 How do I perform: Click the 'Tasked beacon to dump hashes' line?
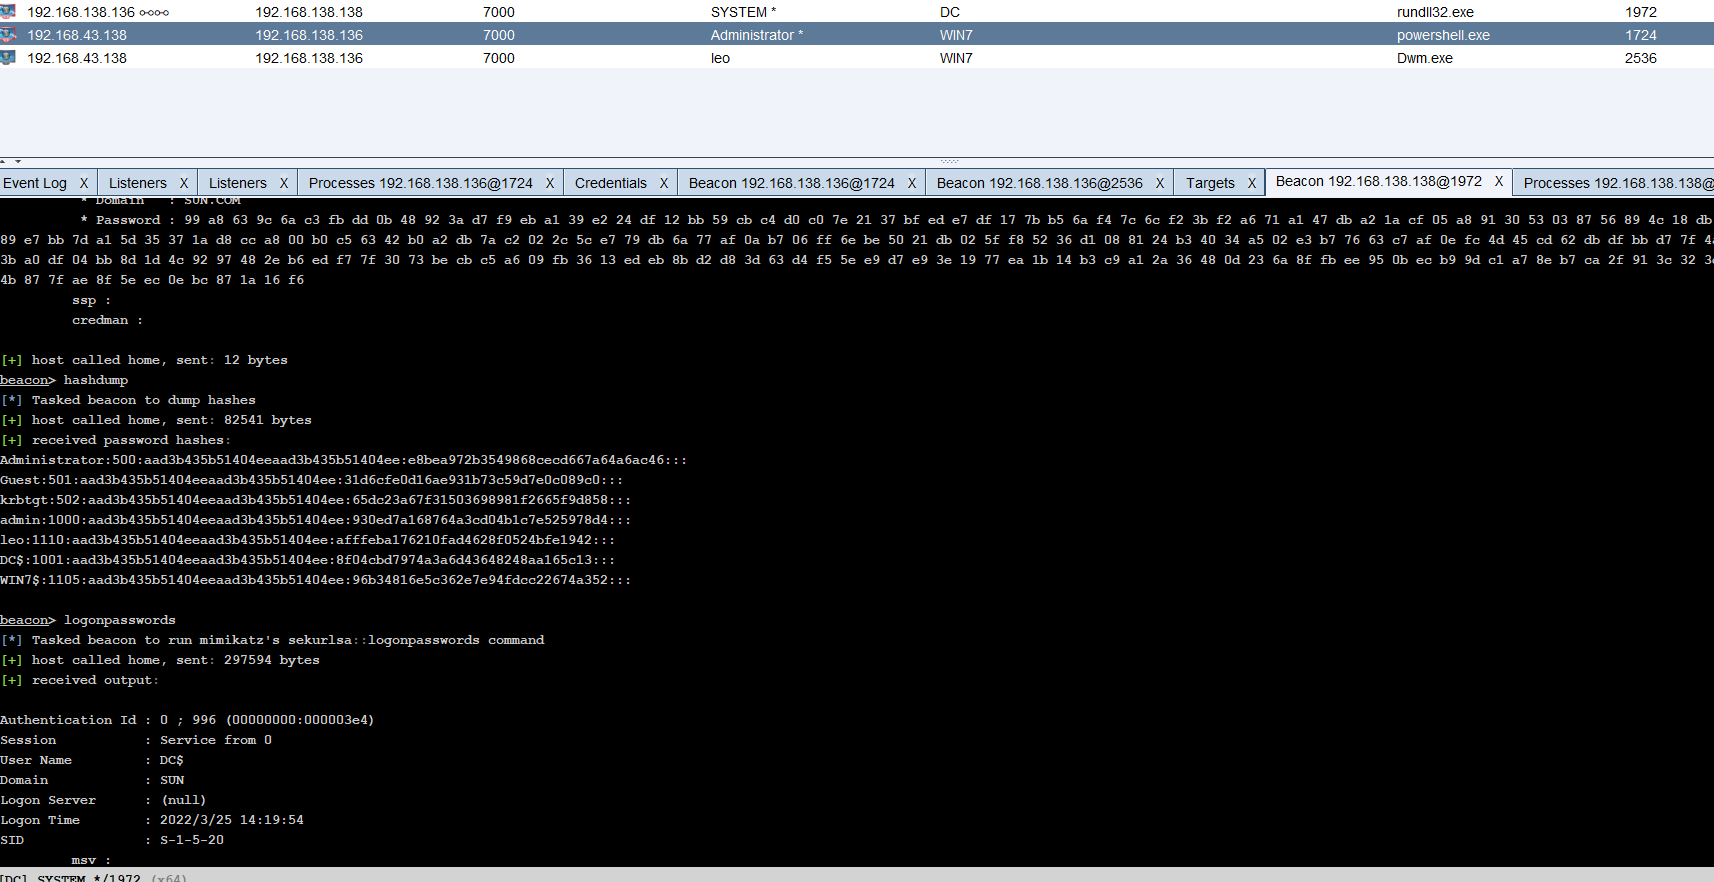128,400
